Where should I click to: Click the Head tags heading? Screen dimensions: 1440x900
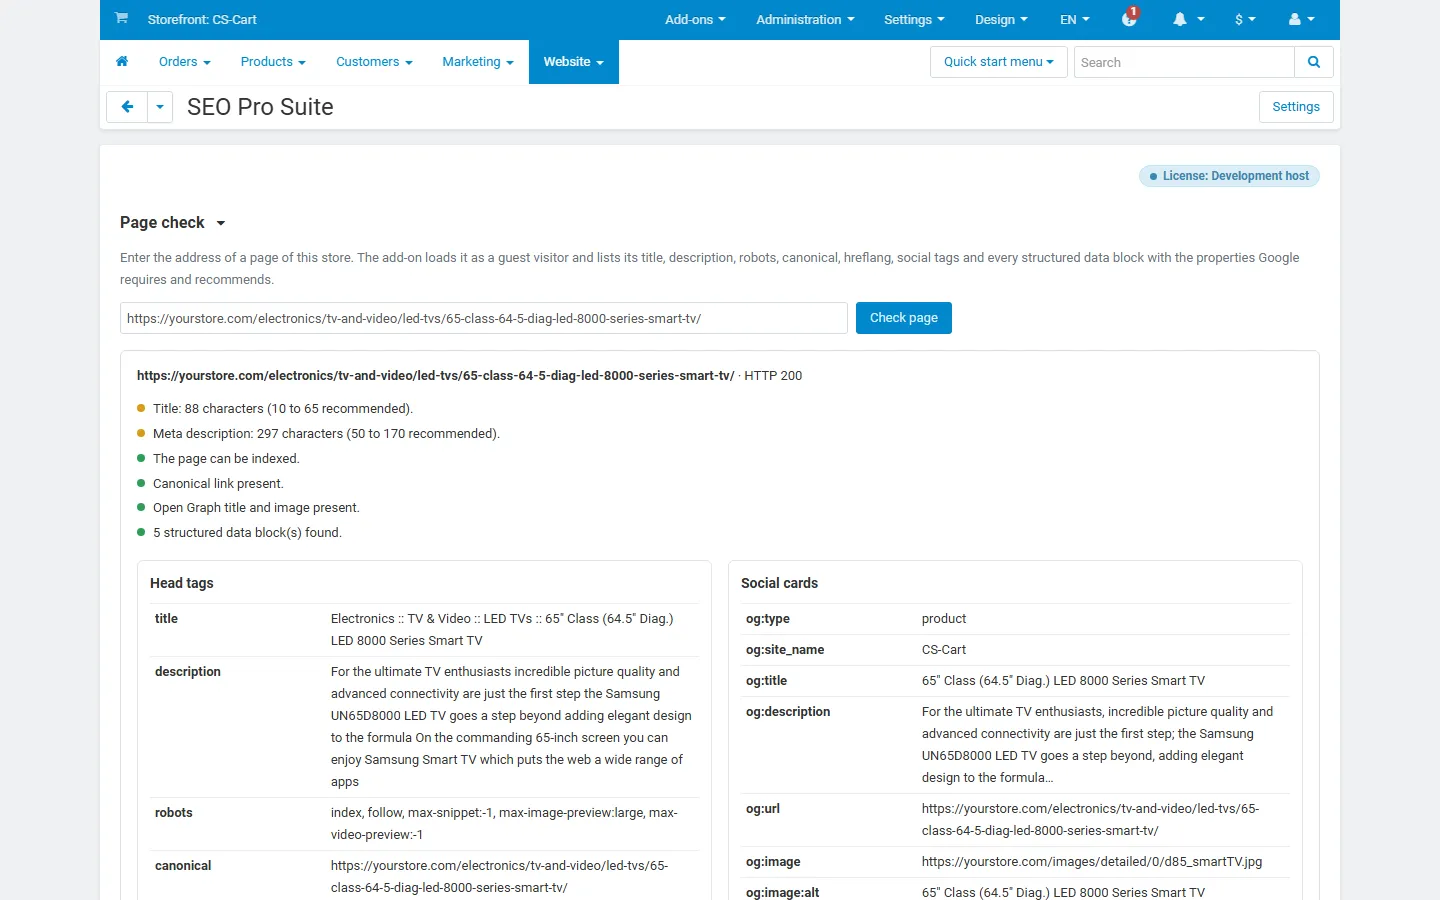click(182, 583)
